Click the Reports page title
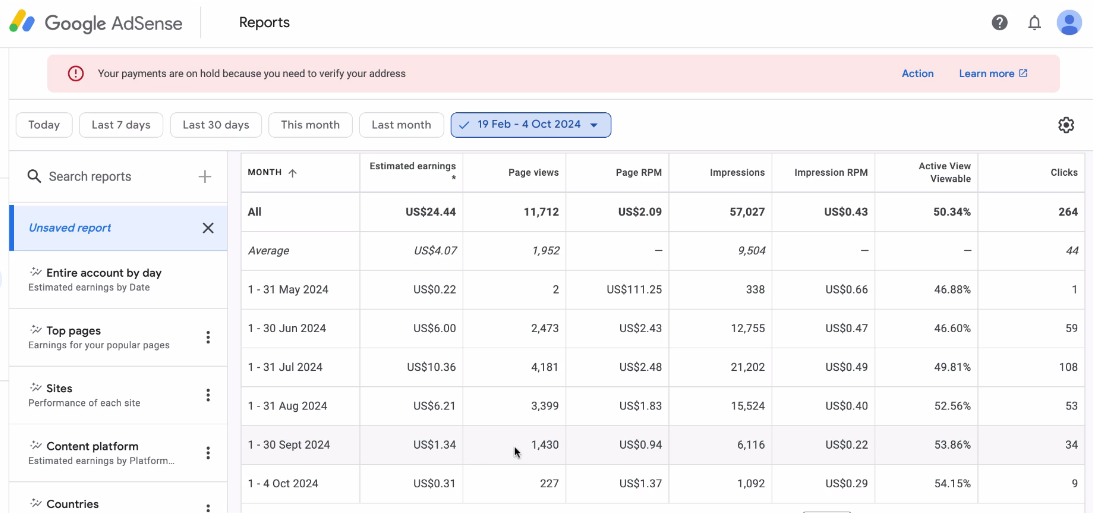1093x513 pixels. (264, 23)
